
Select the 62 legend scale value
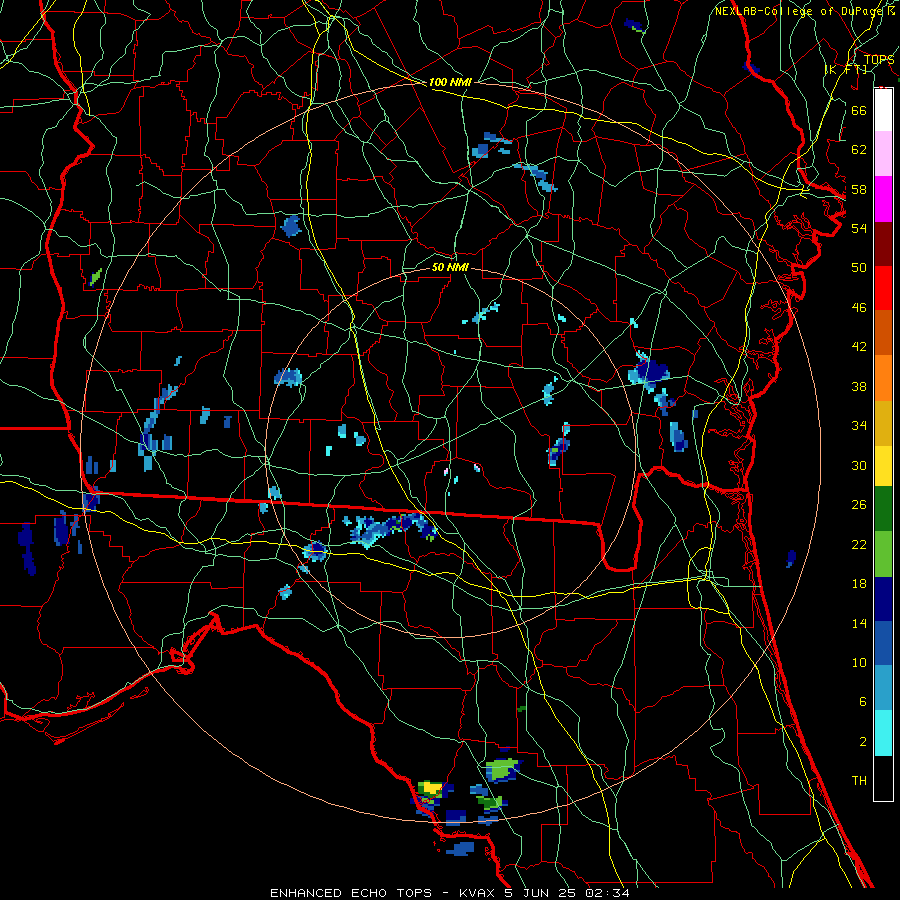[859, 150]
